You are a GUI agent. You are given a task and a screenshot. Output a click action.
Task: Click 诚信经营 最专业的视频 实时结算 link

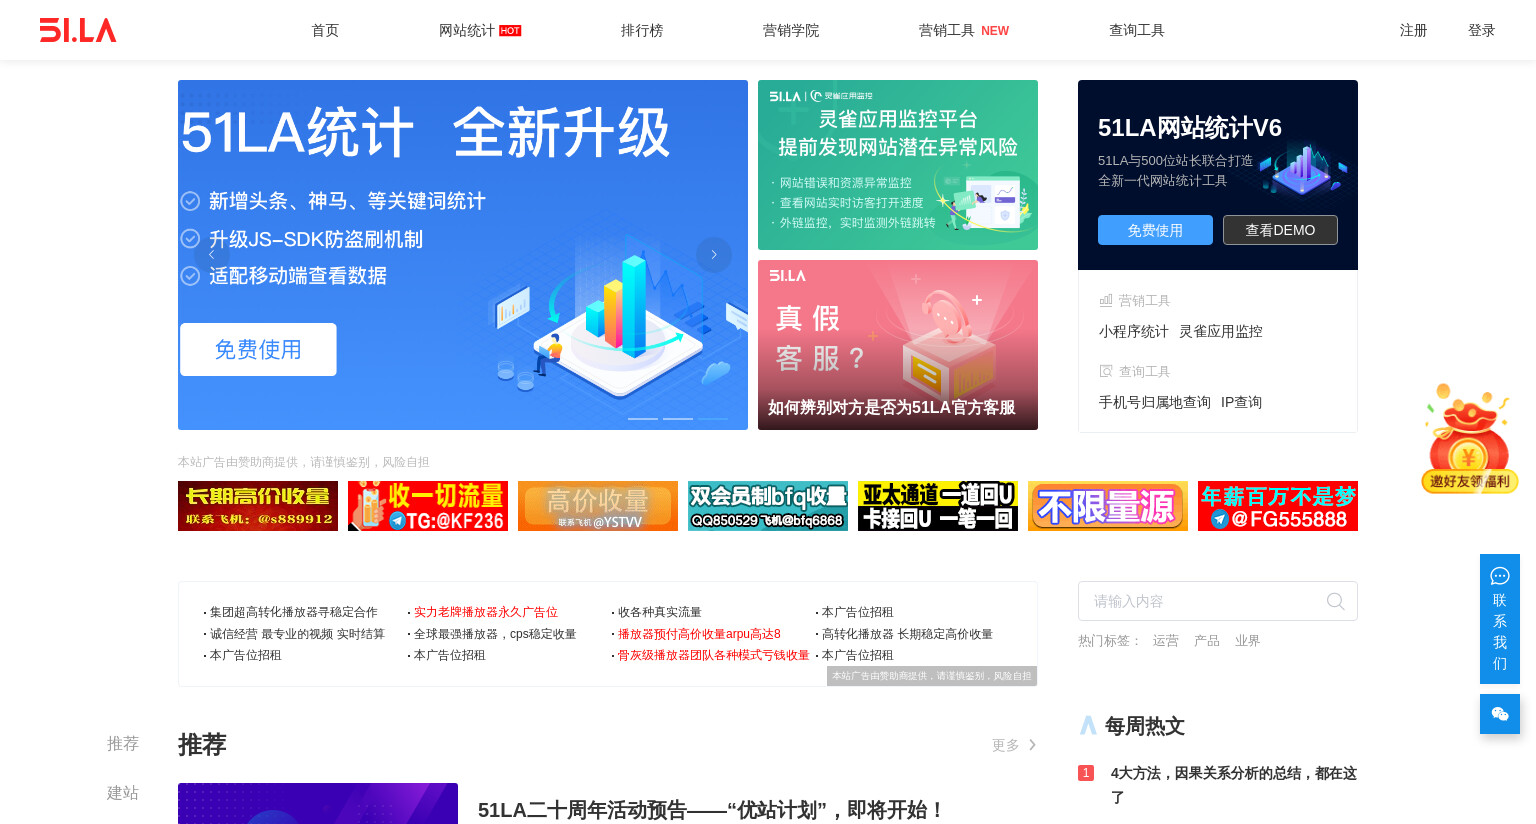coord(297,634)
